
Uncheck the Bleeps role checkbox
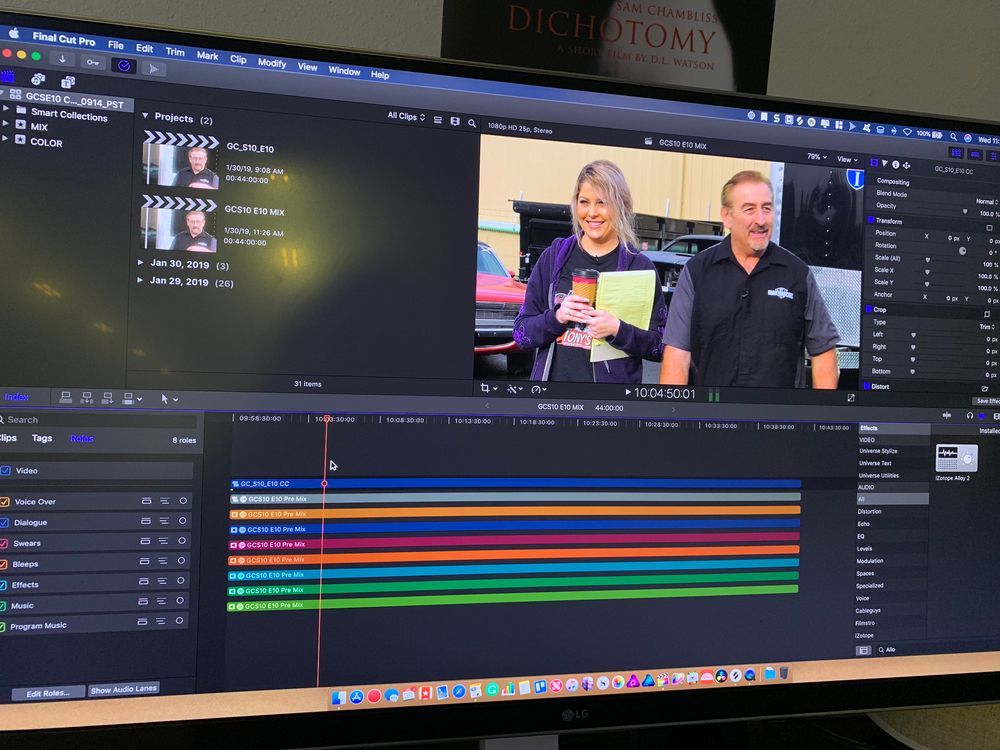tap(3, 564)
